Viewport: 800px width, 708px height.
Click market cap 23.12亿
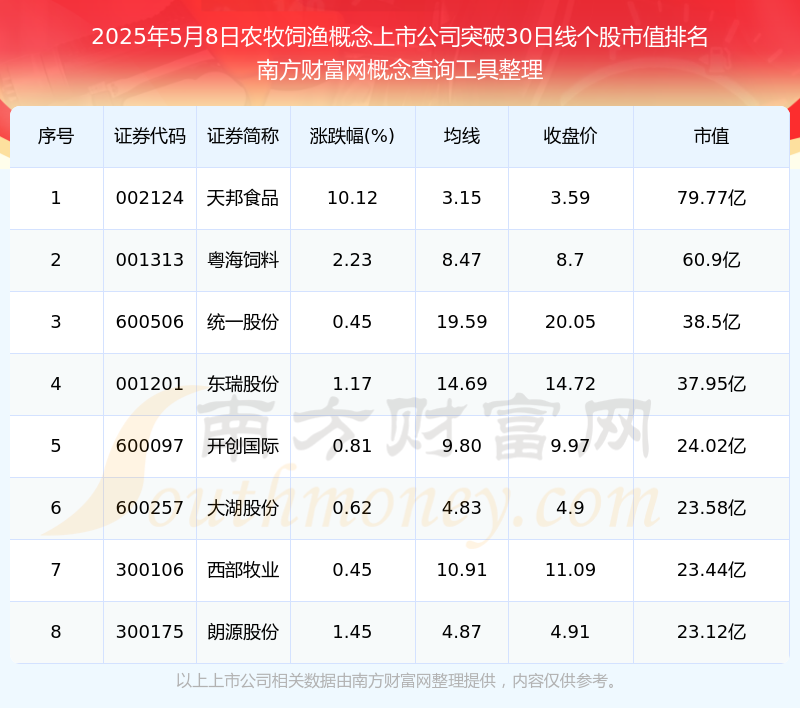[x=711, y=632]
